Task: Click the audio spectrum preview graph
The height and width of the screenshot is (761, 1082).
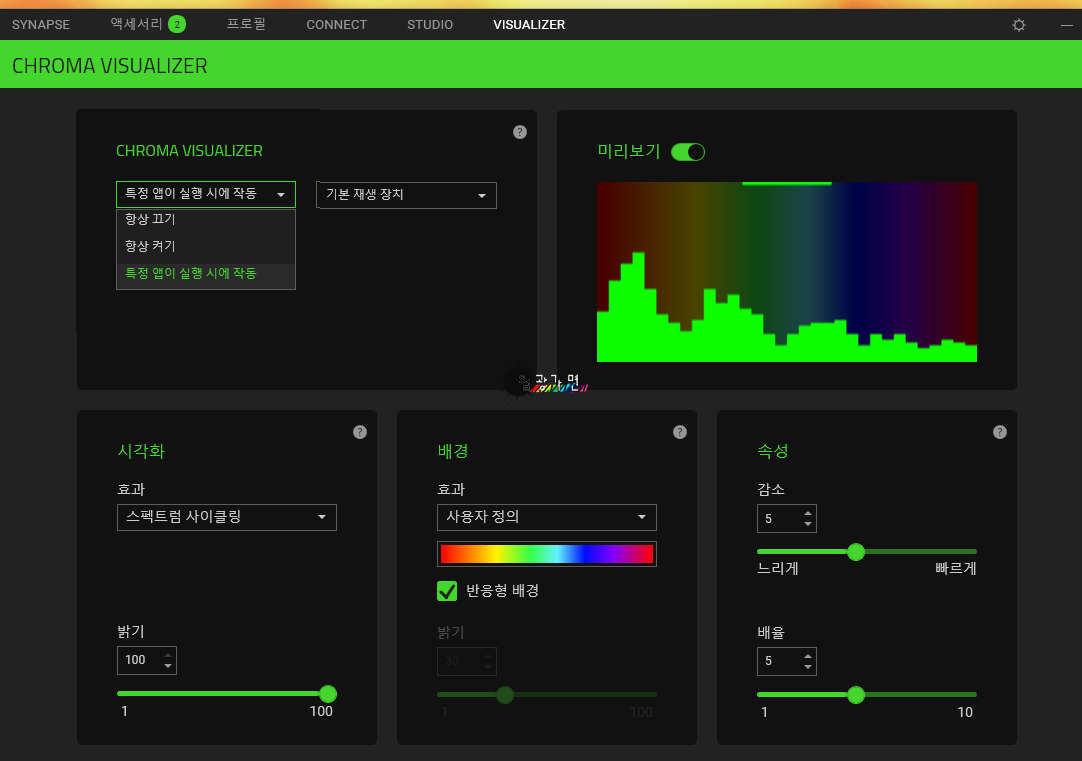Action: (787, 272)
